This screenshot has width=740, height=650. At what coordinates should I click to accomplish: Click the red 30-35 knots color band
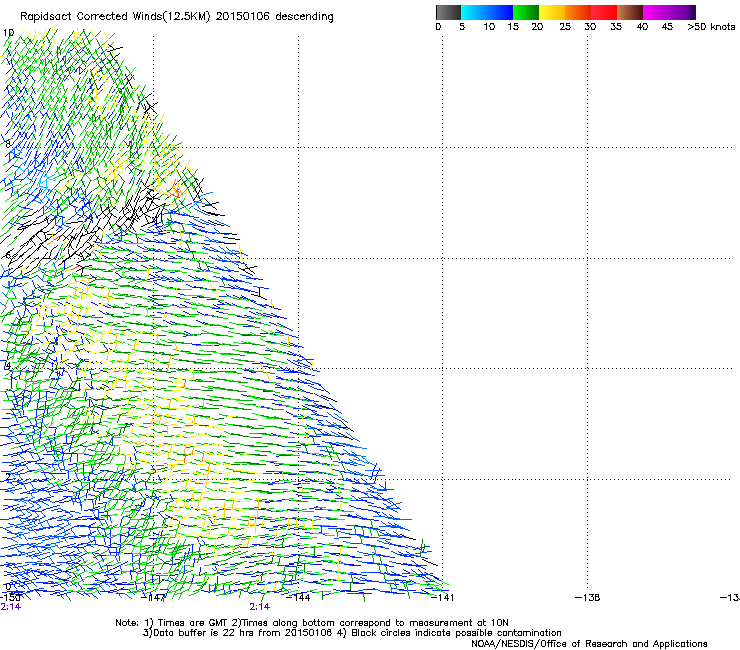(604, 12)
